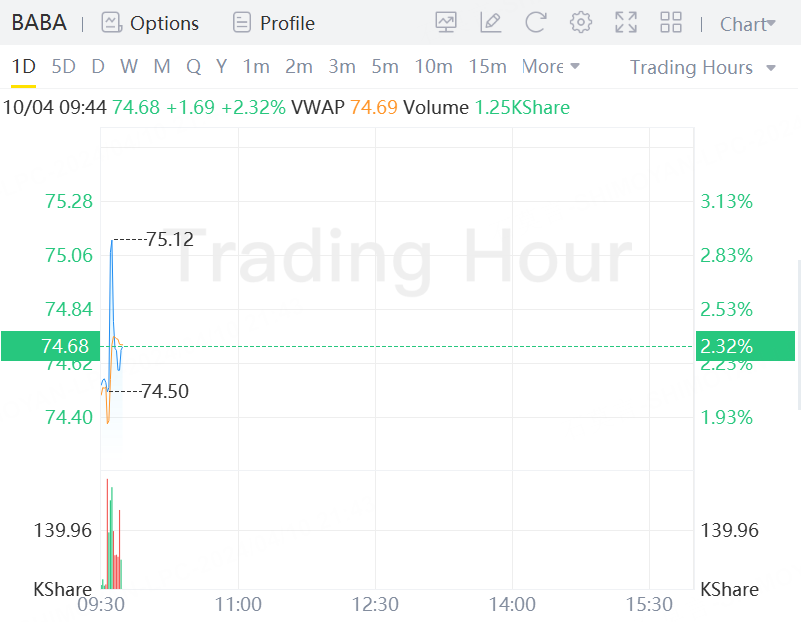Screen dimensions: 801x622
Task: Select the 5m interval
Action: [385, 66]
